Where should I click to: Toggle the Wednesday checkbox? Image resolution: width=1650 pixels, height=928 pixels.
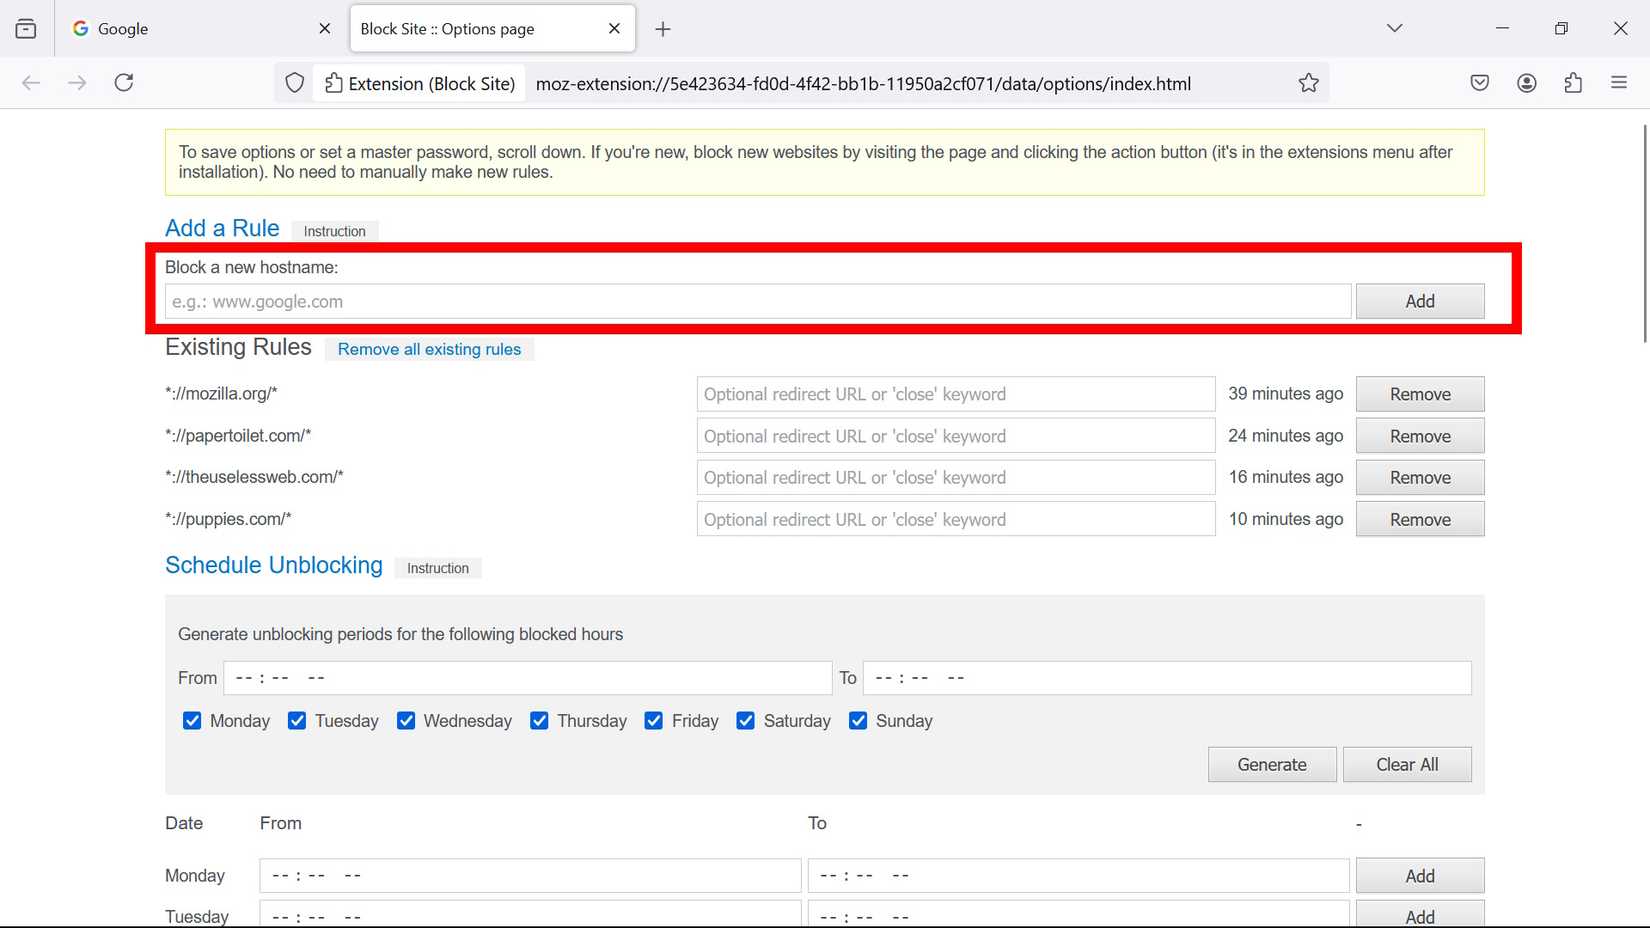click(406, 720)
